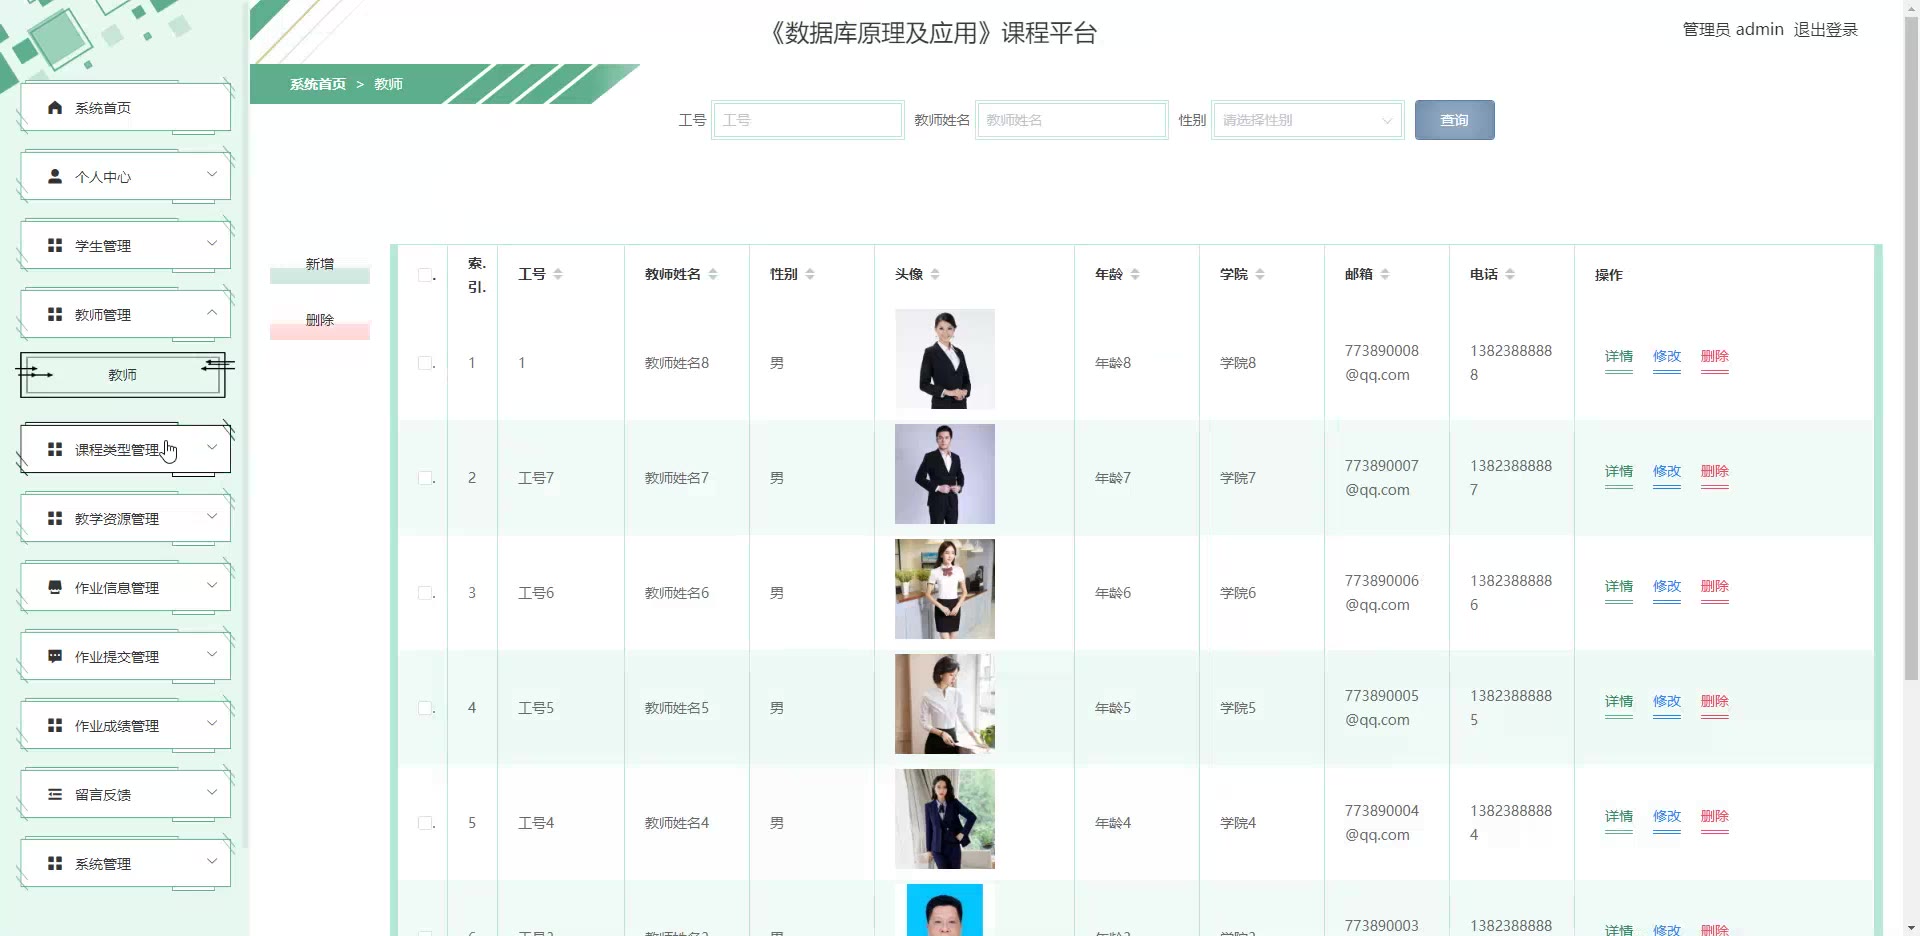Click the grid icon next to 作业成绩管理
1920x936 pixels.
point(55,725)
